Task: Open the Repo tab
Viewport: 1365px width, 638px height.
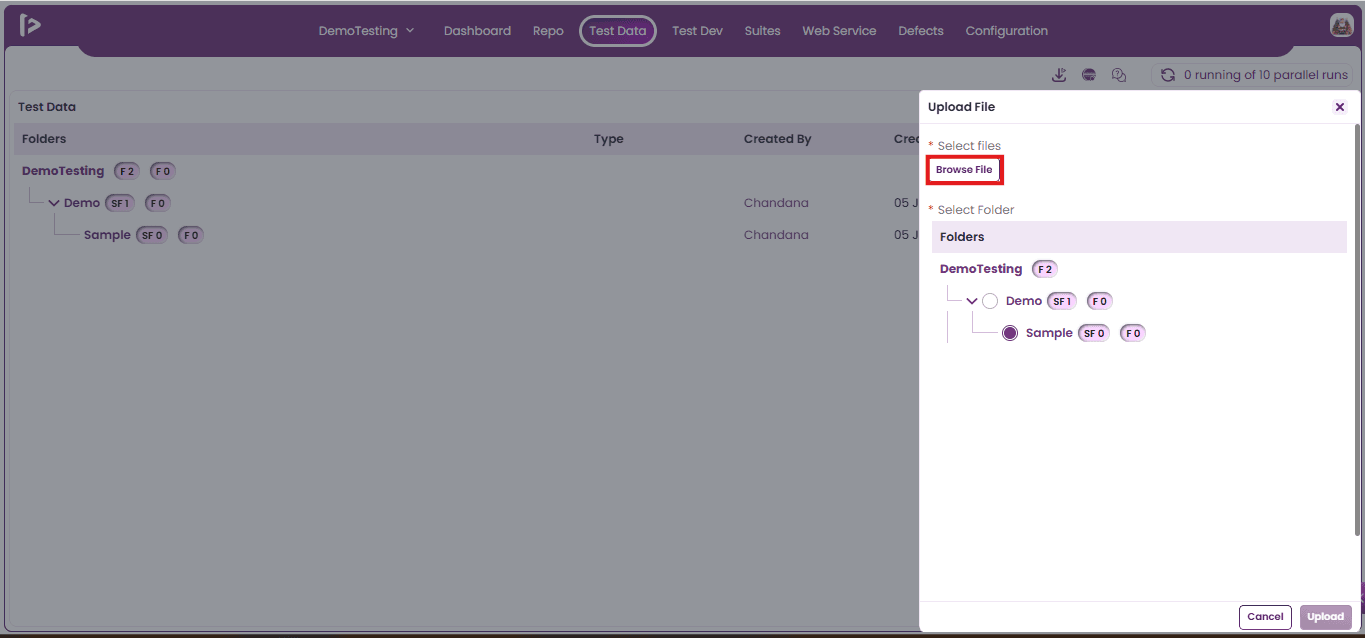Action: (x=548, y=31)
